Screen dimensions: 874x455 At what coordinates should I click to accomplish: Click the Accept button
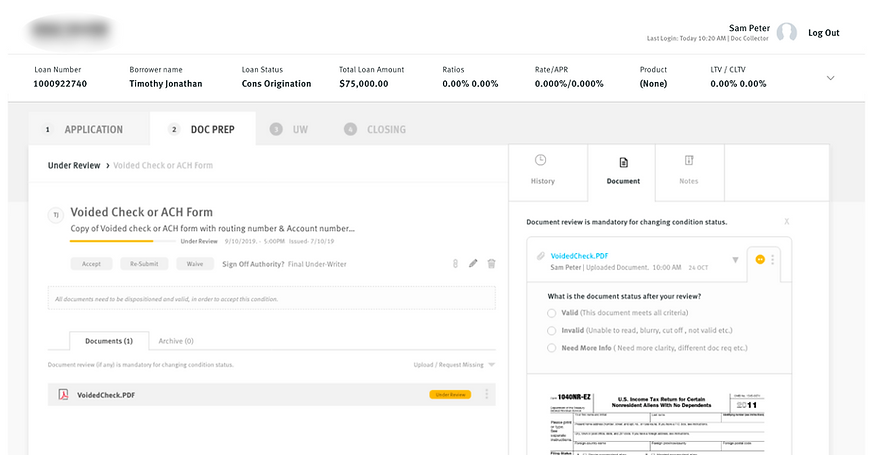tap(91, 264)
